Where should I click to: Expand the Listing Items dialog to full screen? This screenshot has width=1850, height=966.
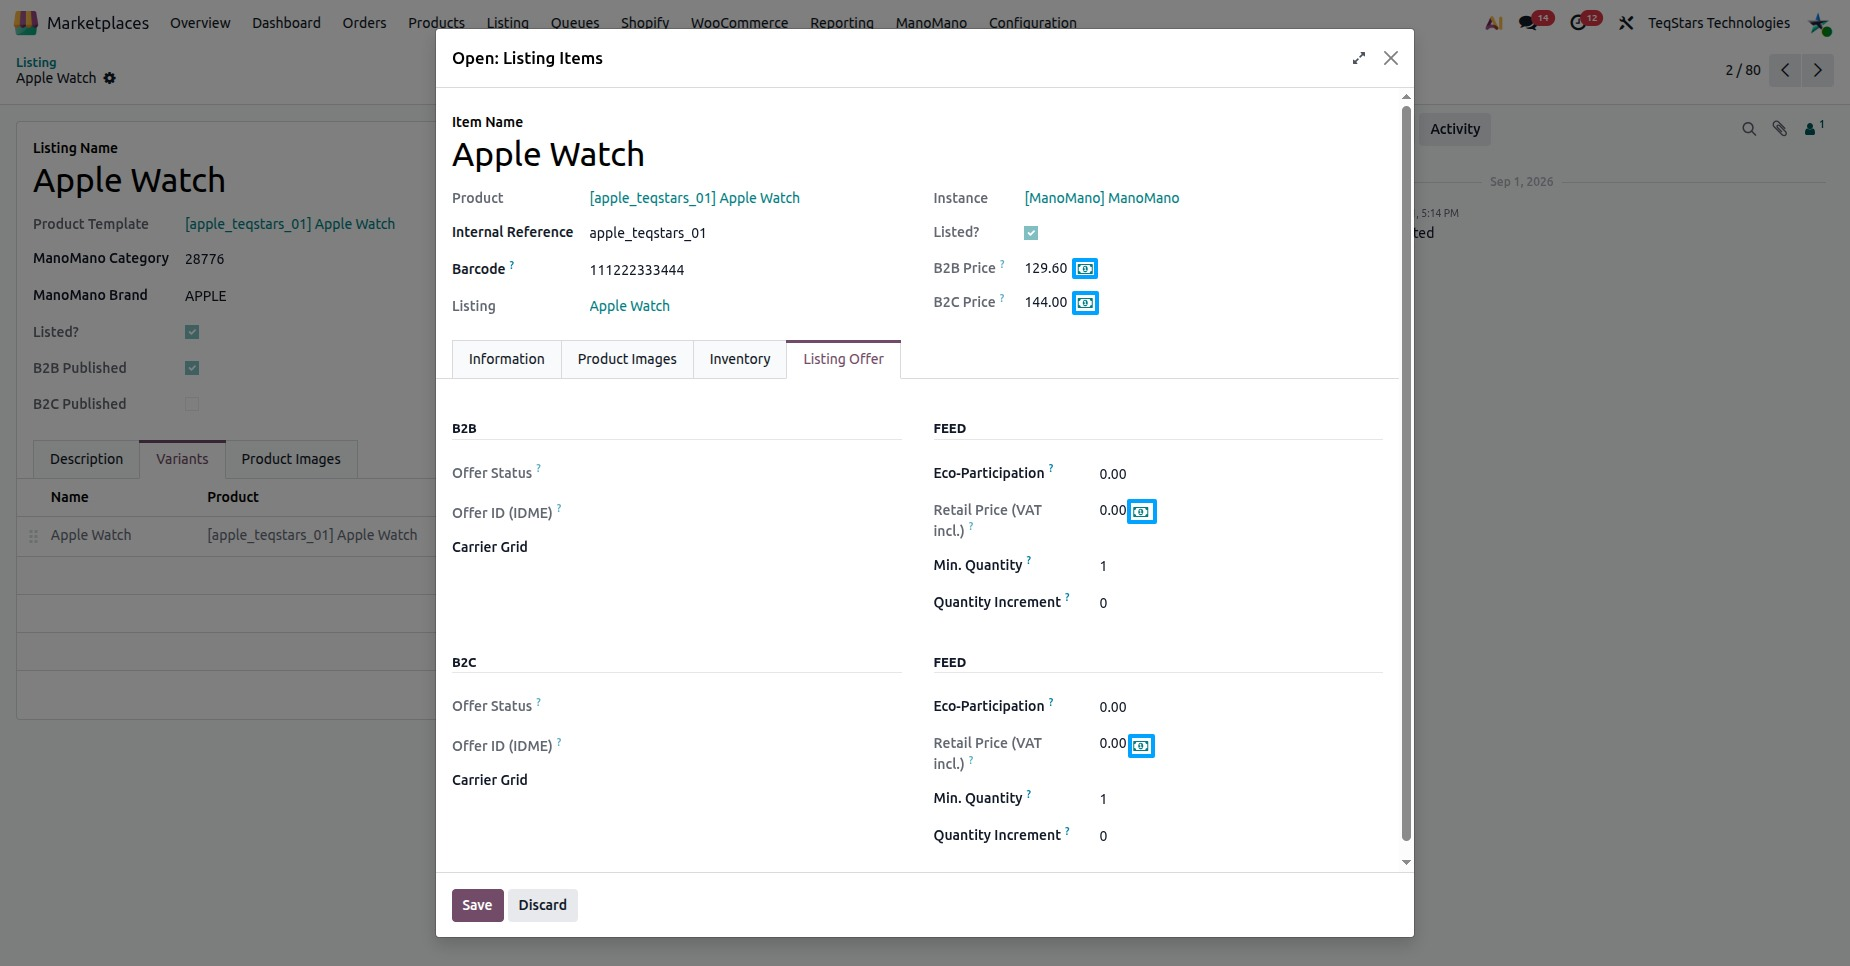tap(1358, 58)
